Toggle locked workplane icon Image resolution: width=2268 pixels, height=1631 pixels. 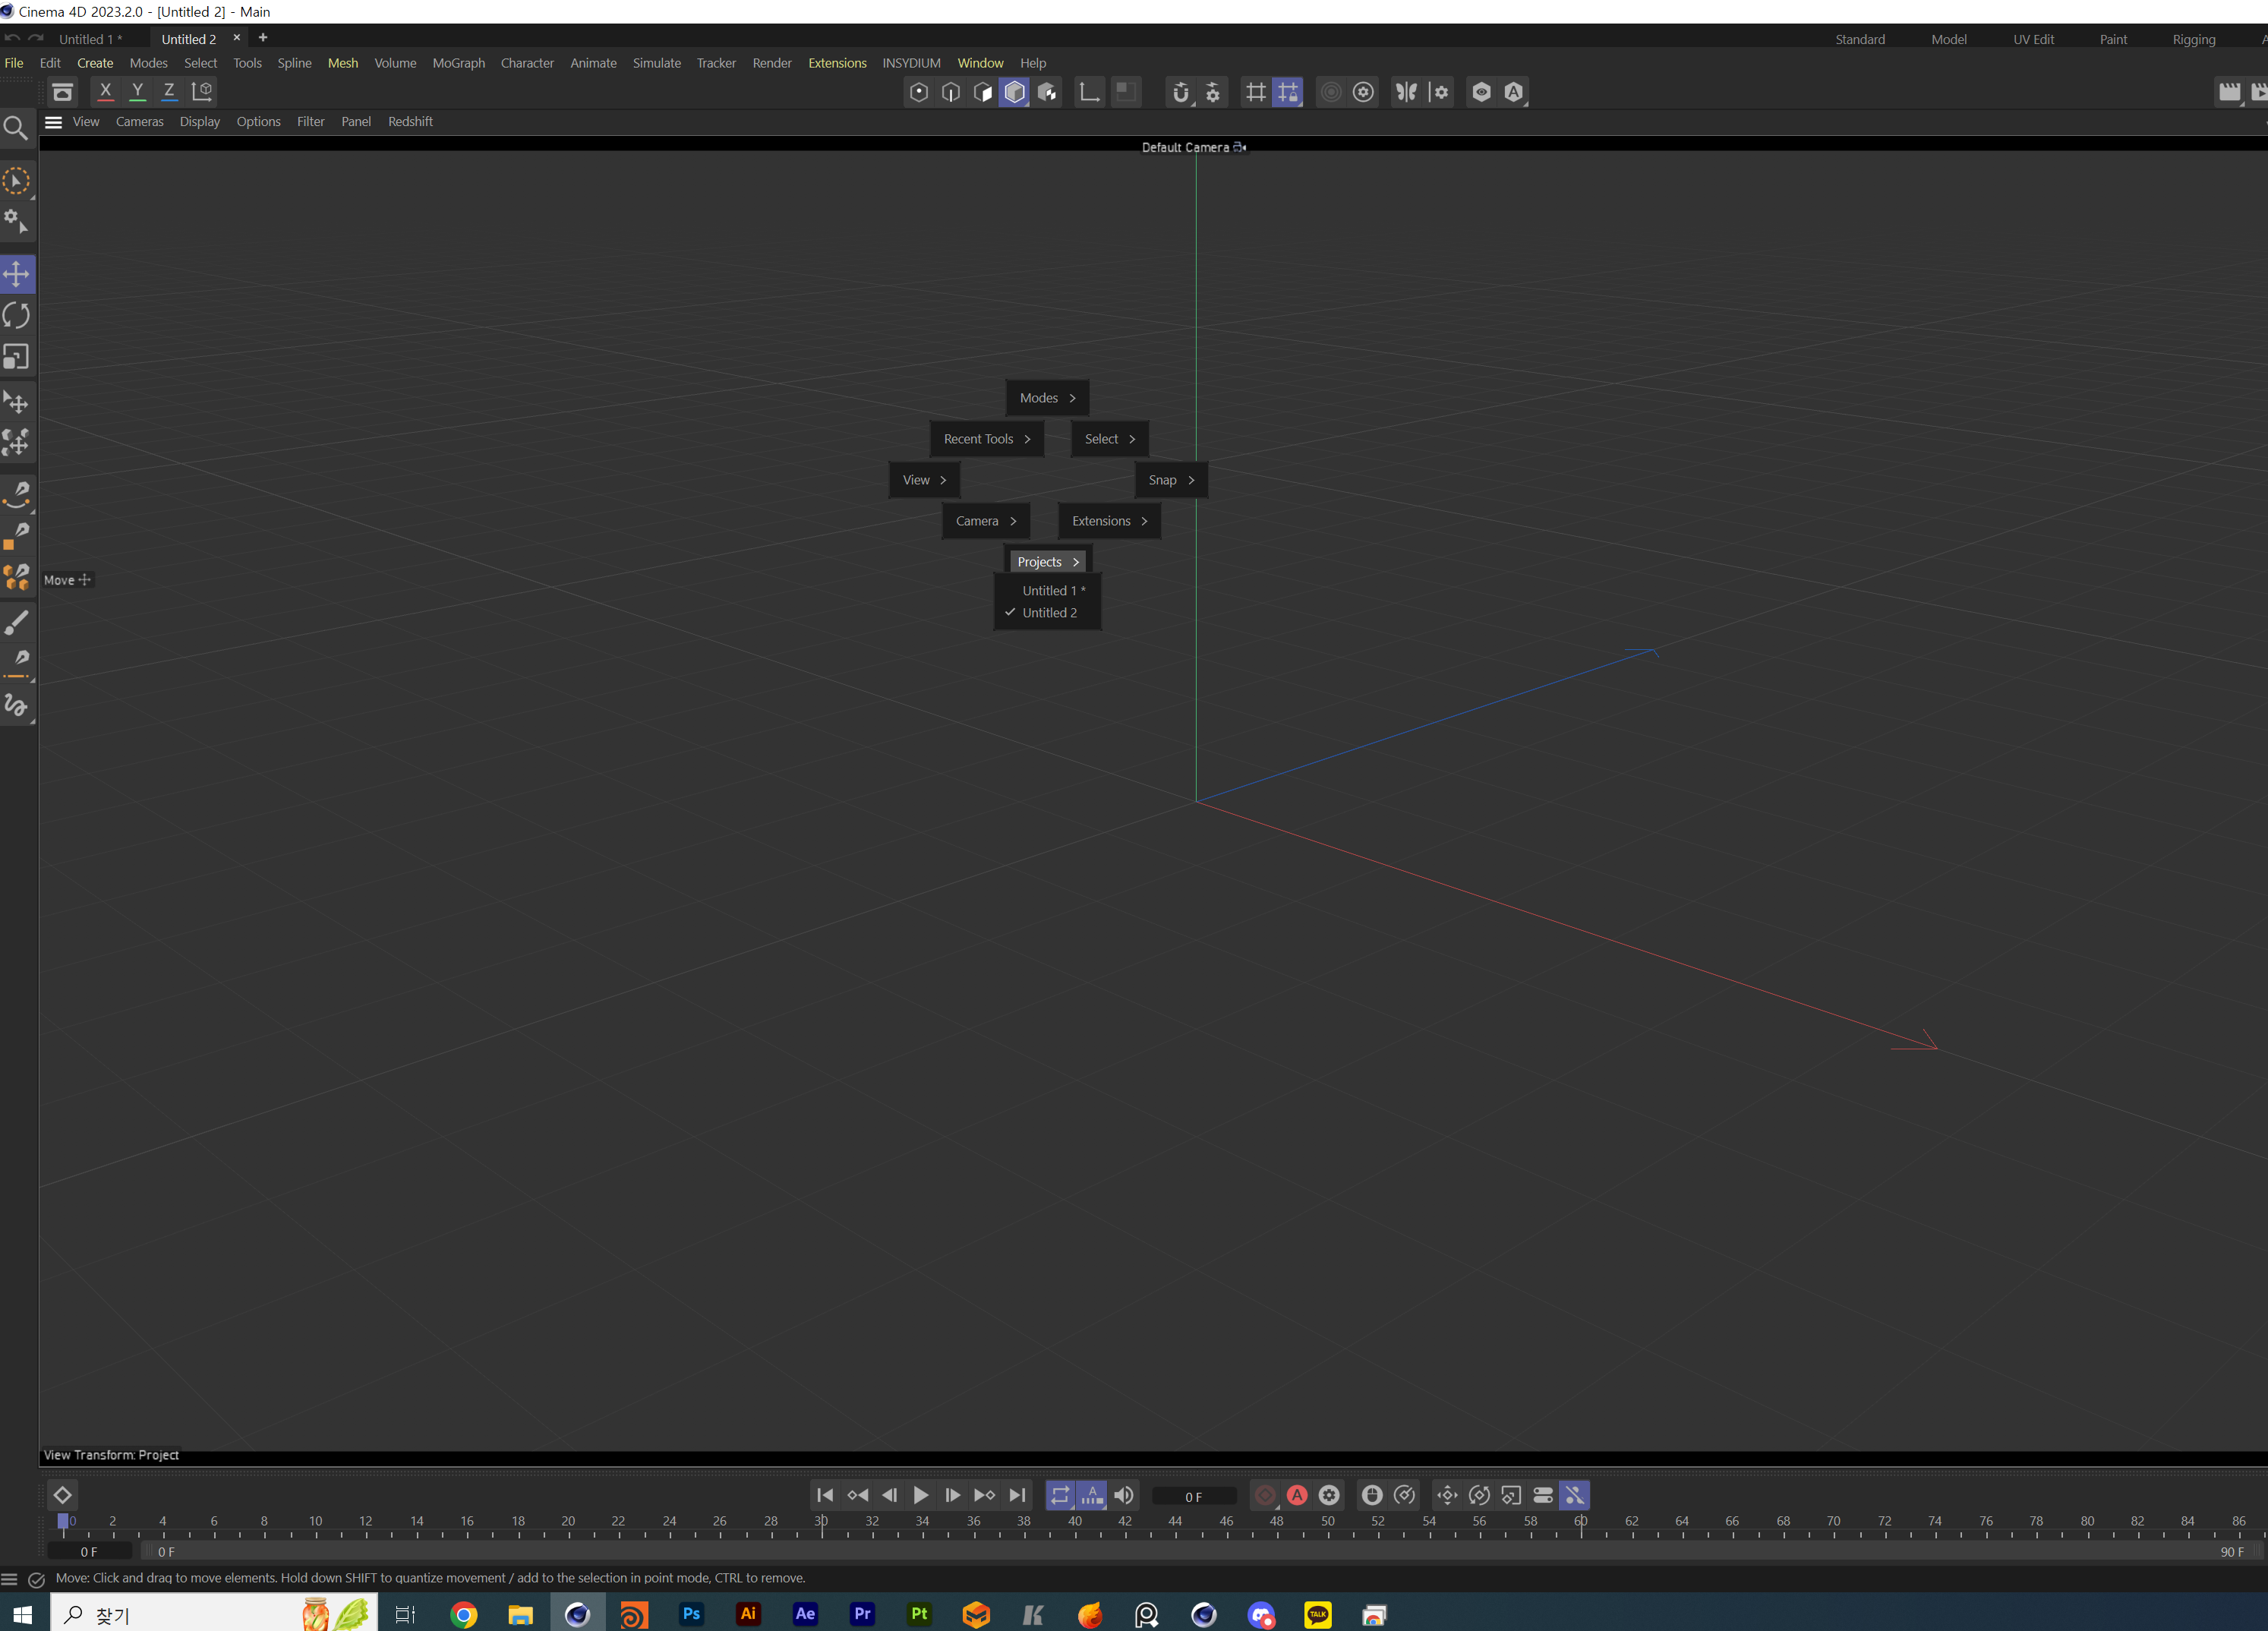(x=1288, y=92)
